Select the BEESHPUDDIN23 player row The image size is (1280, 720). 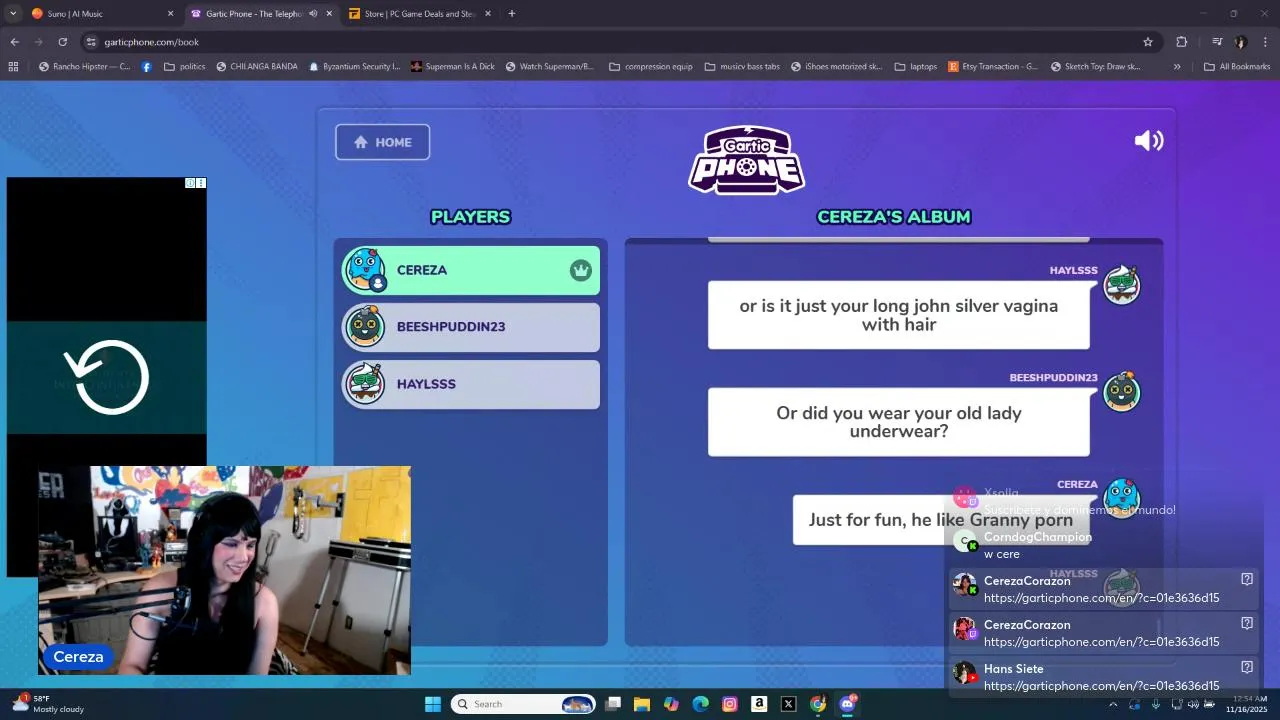tap(471, 327)
